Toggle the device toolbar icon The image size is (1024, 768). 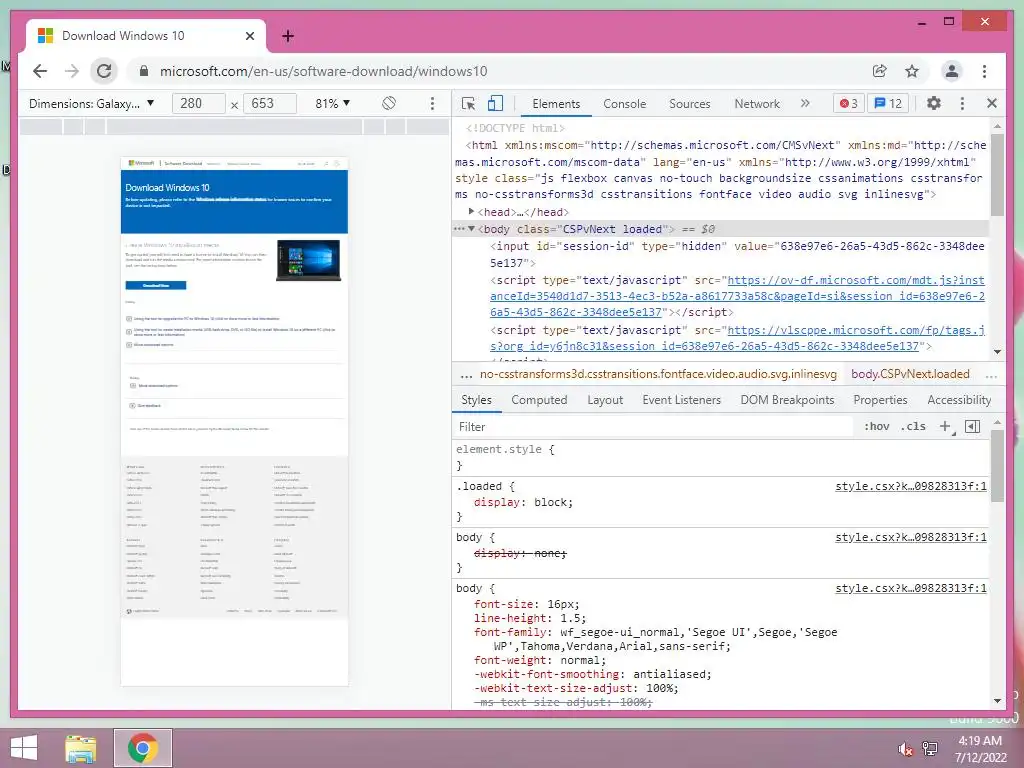pos(496,103)
